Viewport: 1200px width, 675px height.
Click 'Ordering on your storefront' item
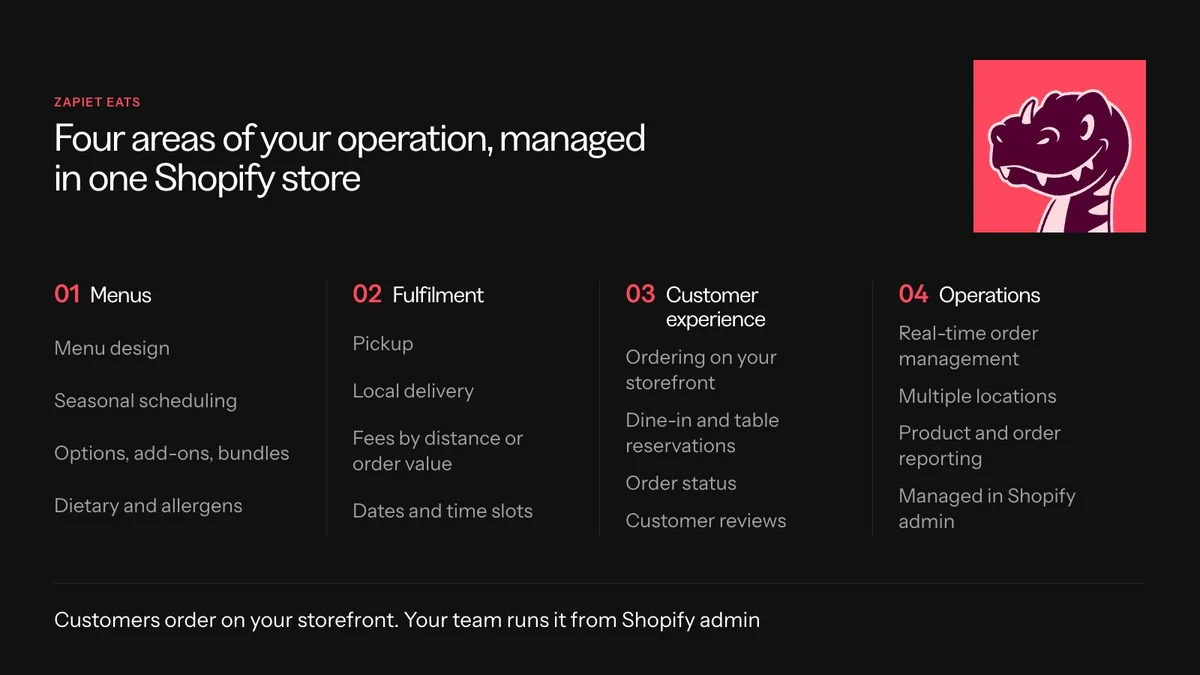click(x=701, y=370)
